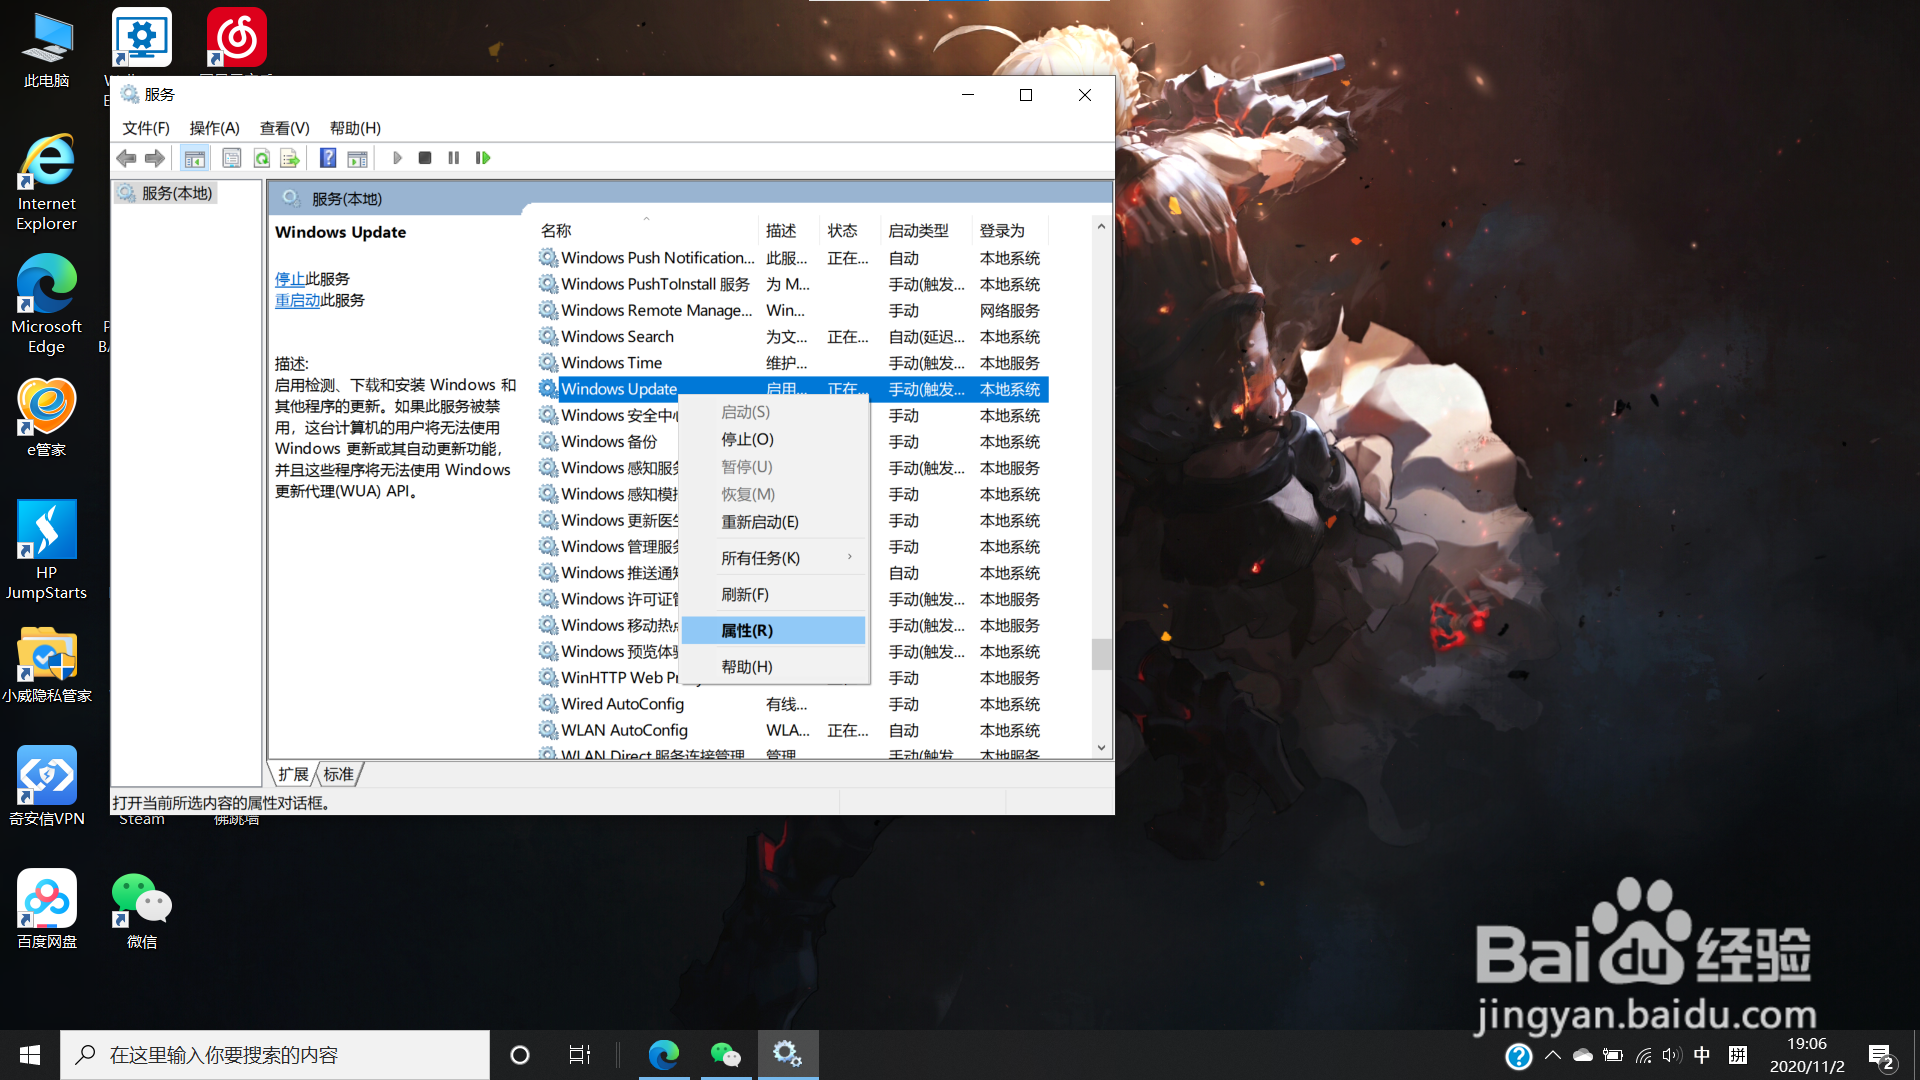Open properties using the properties toolbar icon
This screenshot has height=1080, width=1920.
click(231, 157)
